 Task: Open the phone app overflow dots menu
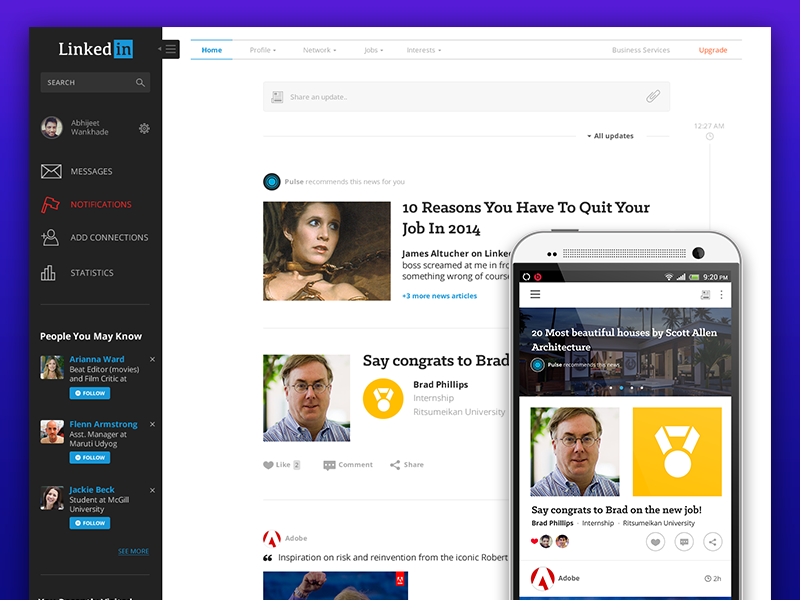point(721,295)
